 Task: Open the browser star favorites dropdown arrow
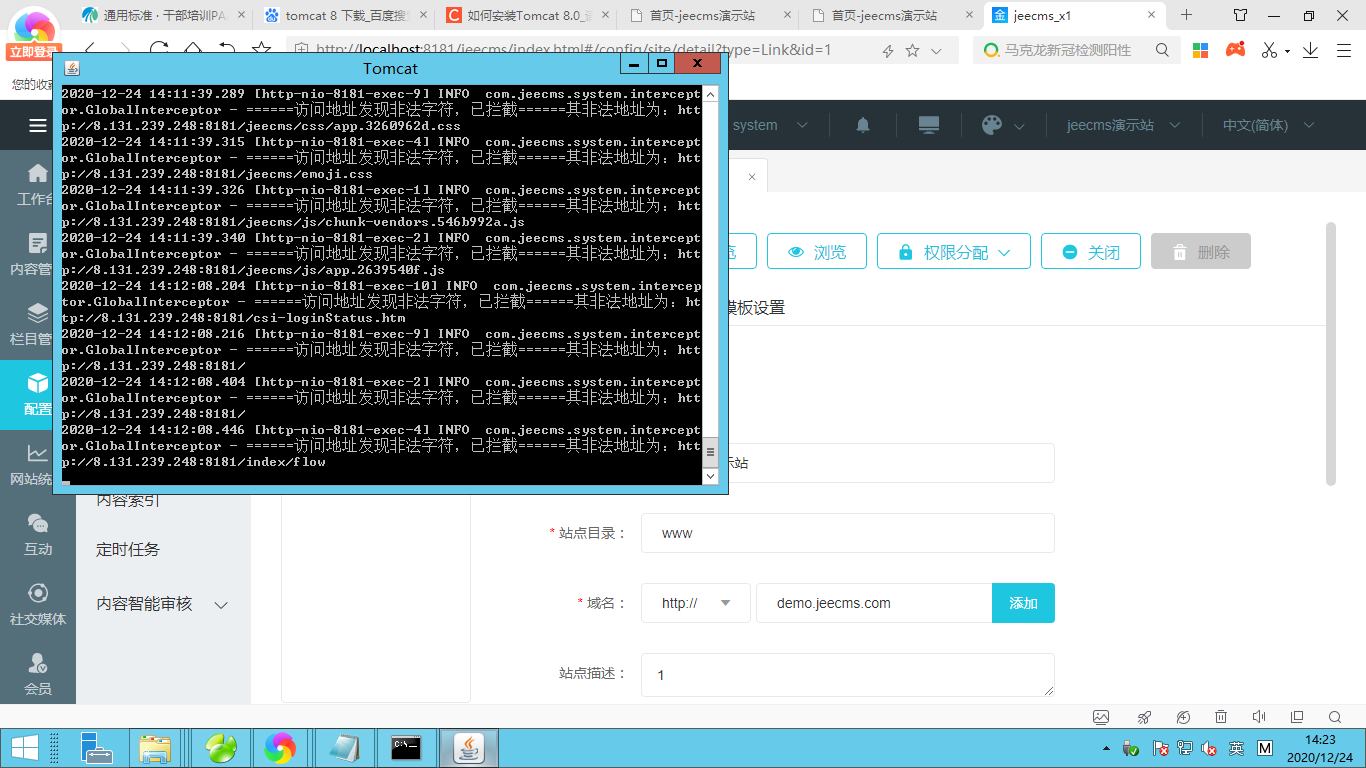(936, 50)
